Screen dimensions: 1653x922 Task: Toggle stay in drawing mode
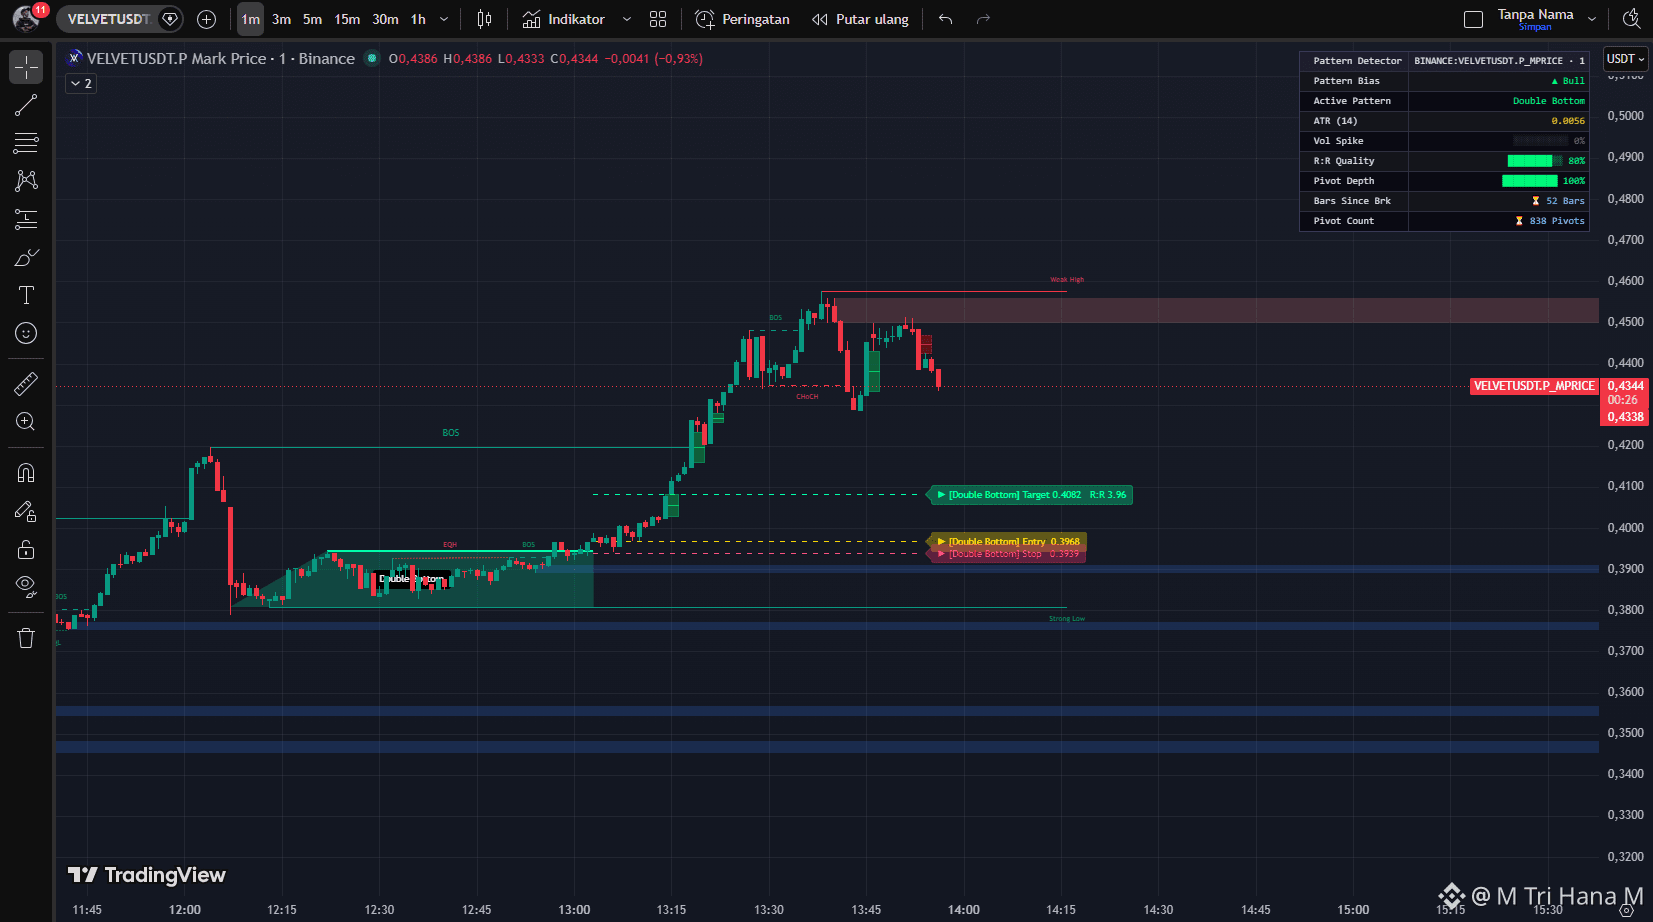click(26, 511)
